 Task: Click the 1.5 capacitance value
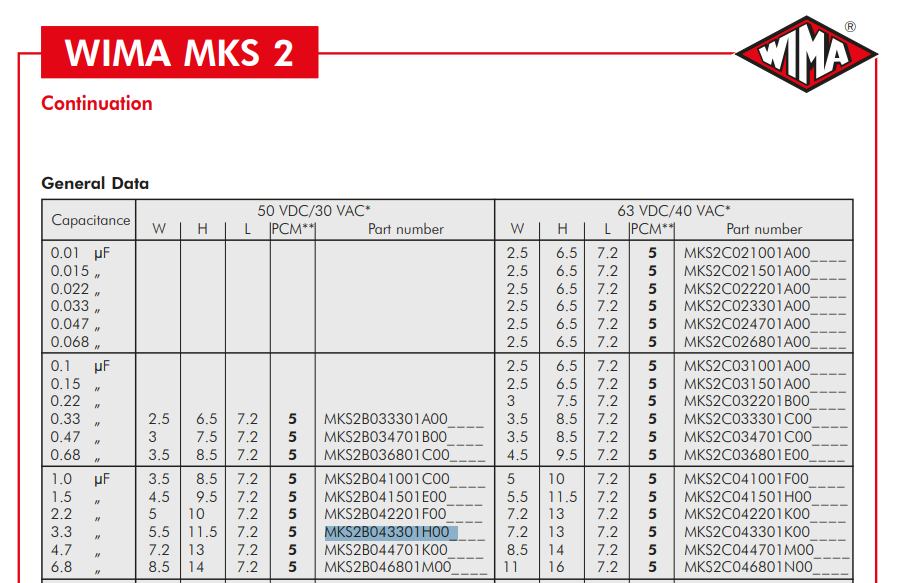[x=61, y=496]
